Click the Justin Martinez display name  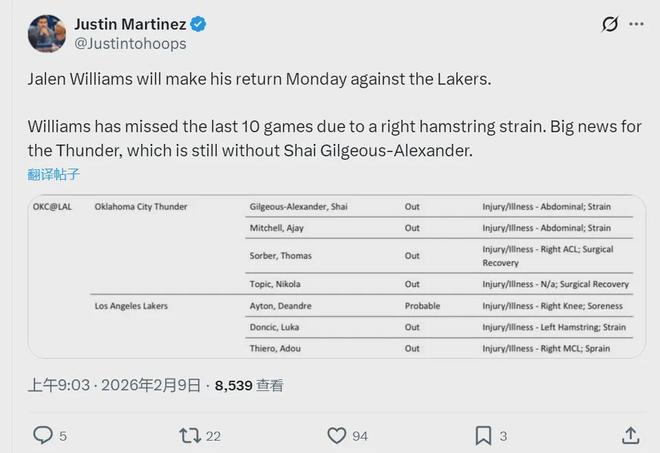pos(131,24)
